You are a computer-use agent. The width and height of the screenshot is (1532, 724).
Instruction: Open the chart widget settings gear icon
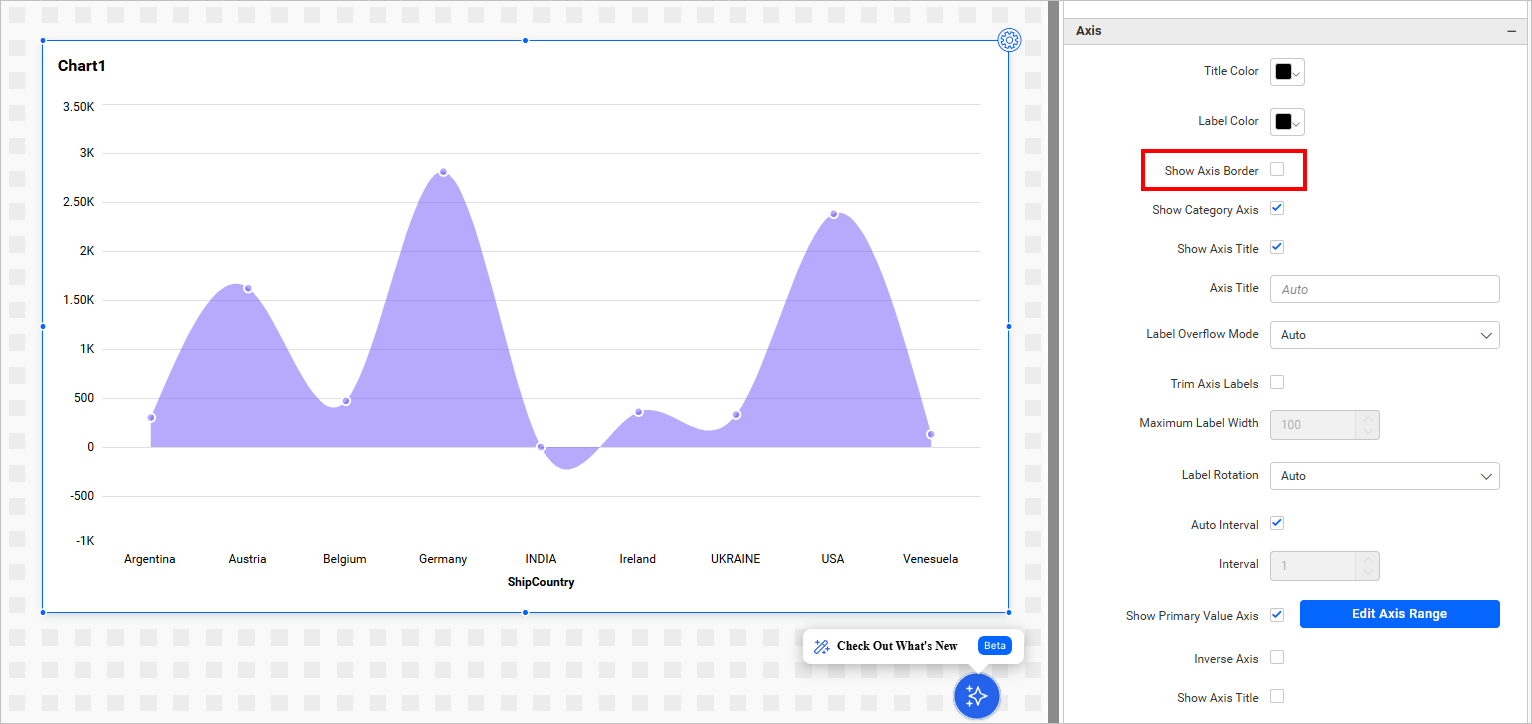pyautogui.click(x=1009, y=40)
